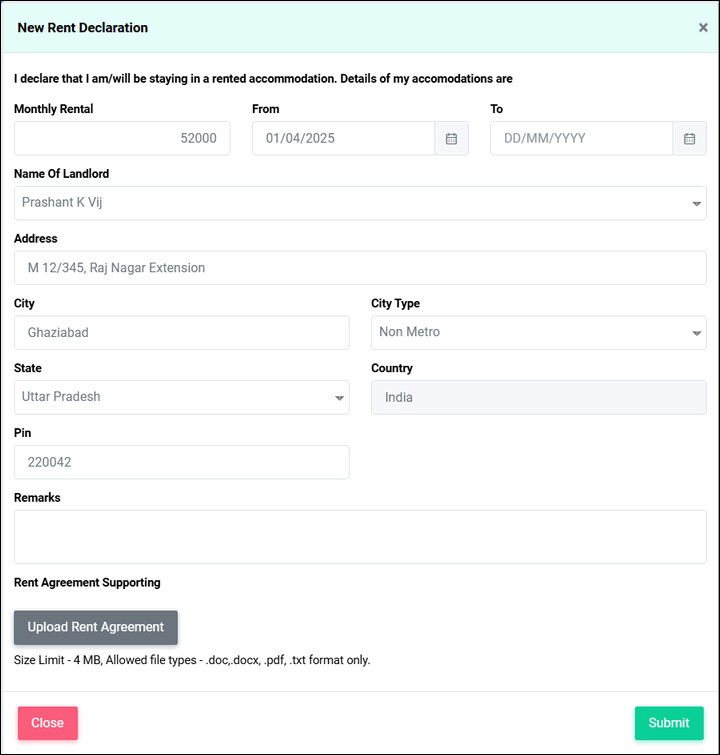This screenshot has height=755, width=720.
Task: Click the To date DD/MM/YYYY field
Action: (x=581, y=139)
